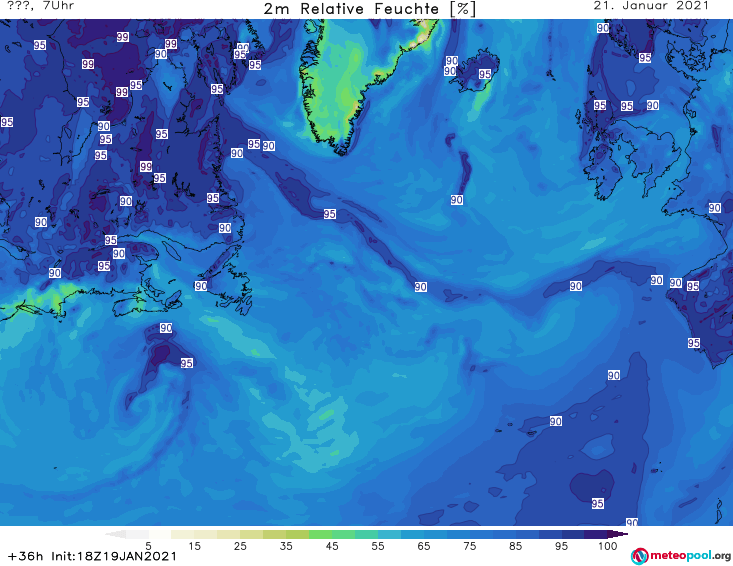The width and height of the screenshot is (733, 566).
Task: Pick the green legend swatch between 45 and 55
Action: coord(343,534)
